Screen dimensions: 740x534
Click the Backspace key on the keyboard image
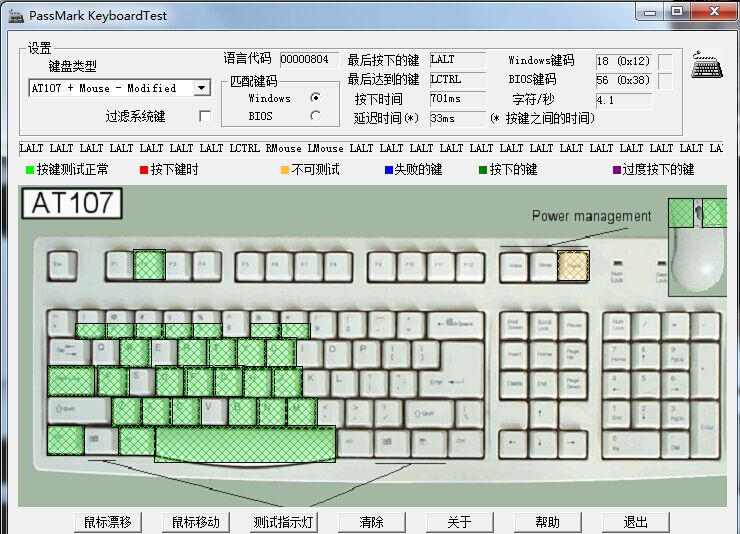(455, 325)
